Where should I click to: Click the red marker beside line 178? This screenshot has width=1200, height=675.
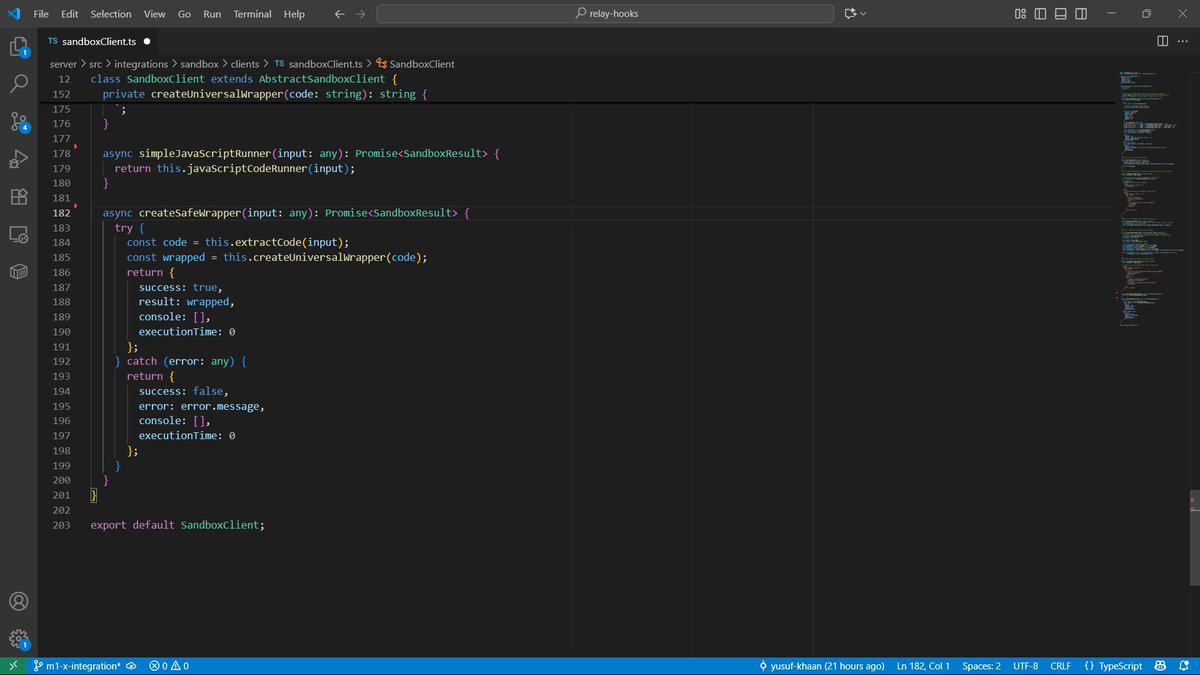77,148
